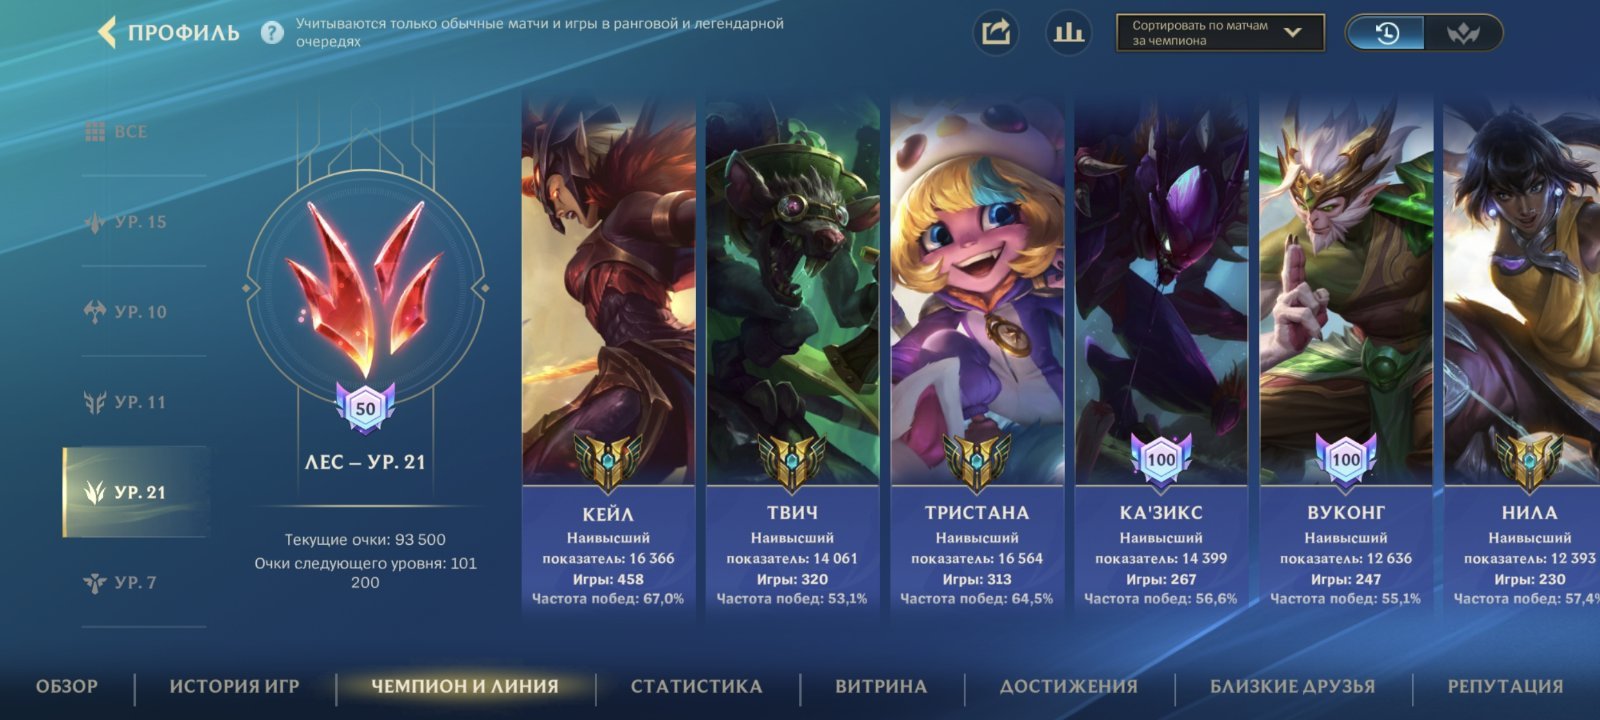Go back using the Профиль arrow
Image resolution: width=1600 pixels, height=720 pixels.
coord(107,33)
